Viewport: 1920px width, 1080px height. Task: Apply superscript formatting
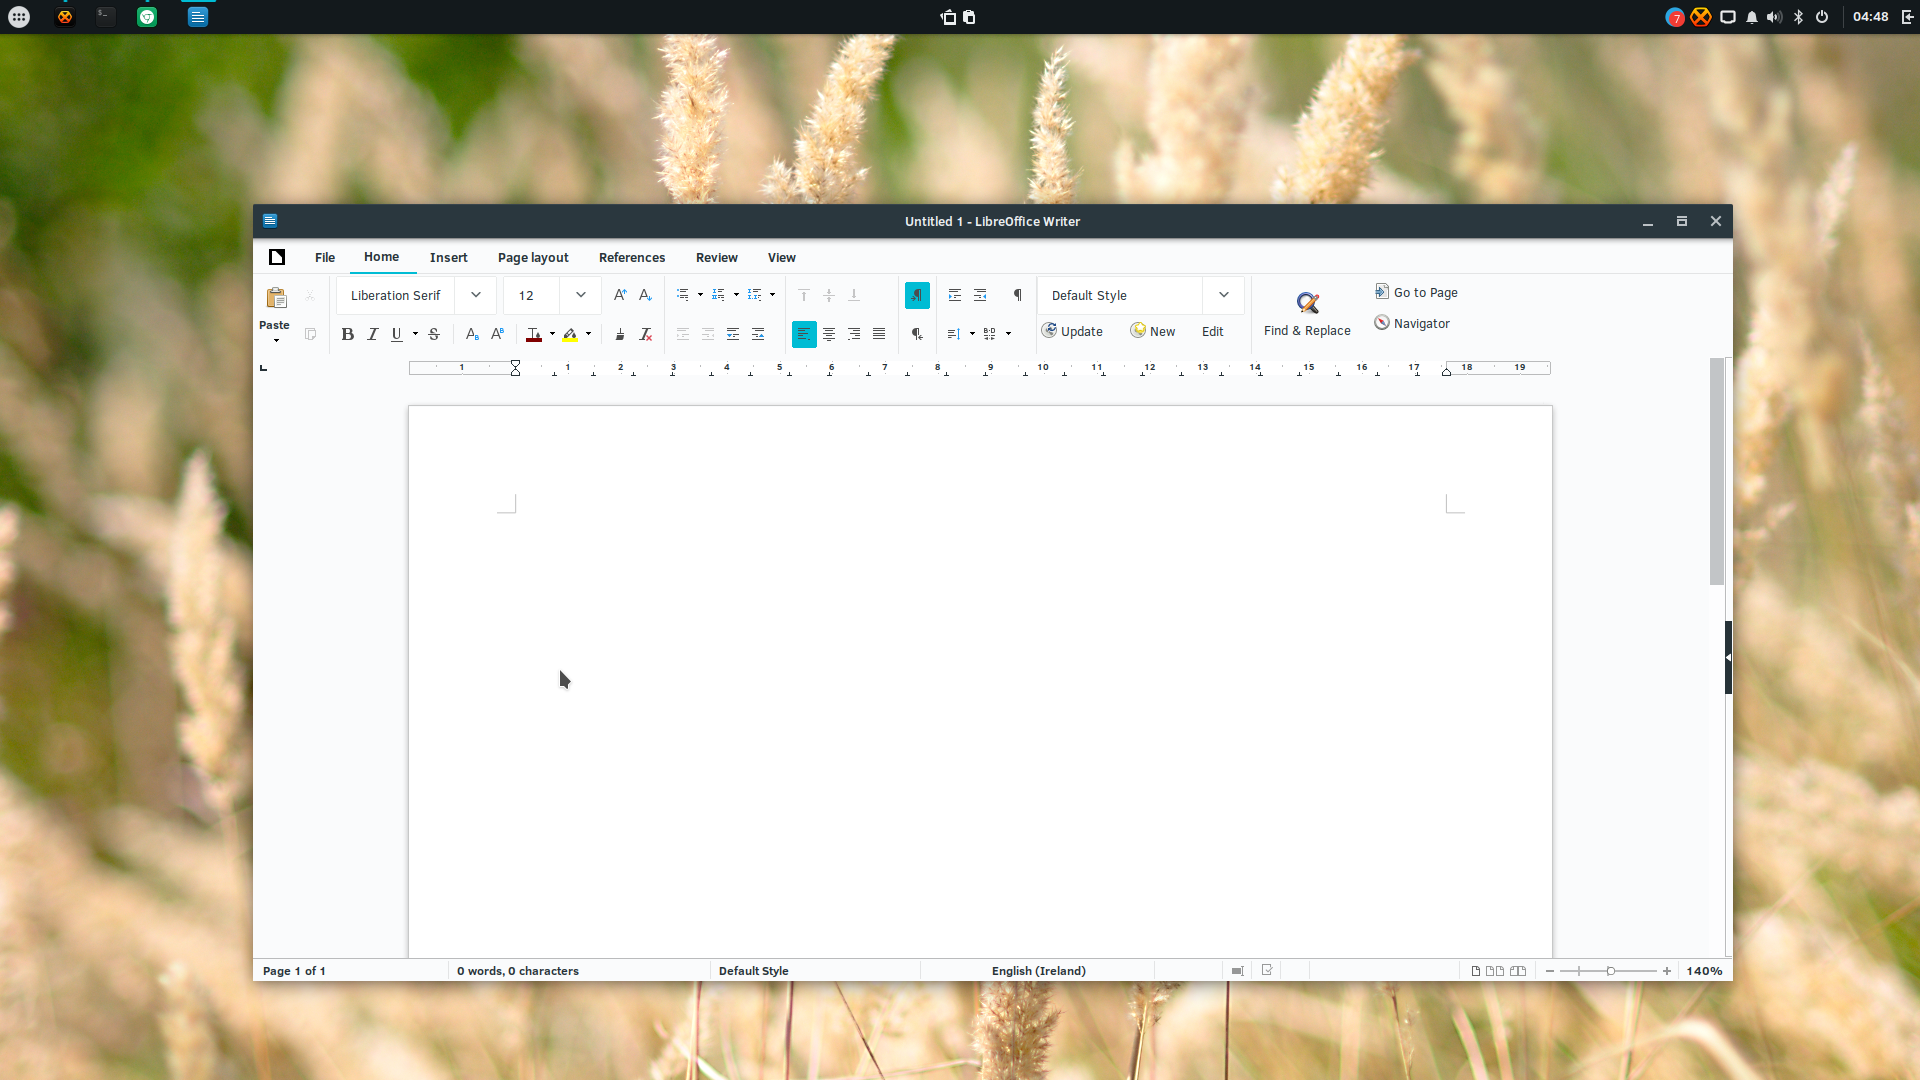pos(497,334)
